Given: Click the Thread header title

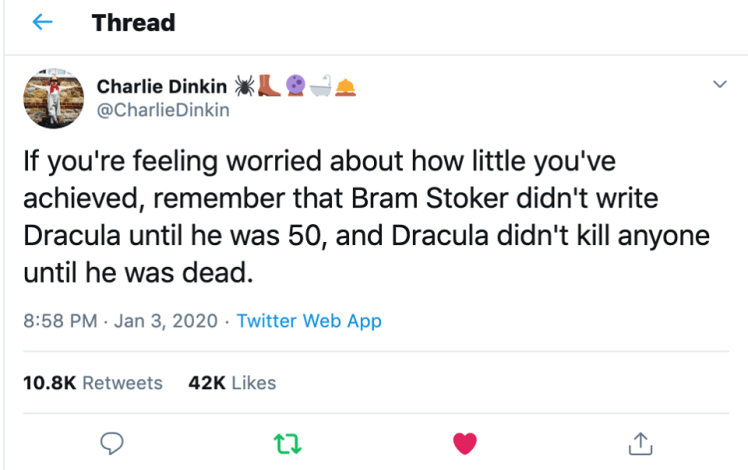Looking at the screenshot, I should click(133, 23).
